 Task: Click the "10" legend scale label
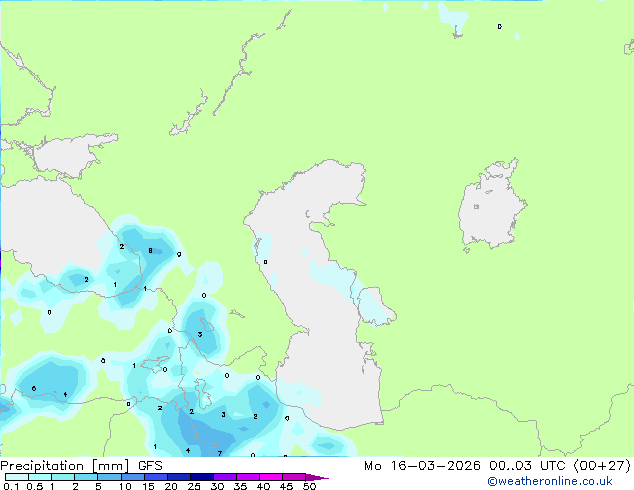125,486
